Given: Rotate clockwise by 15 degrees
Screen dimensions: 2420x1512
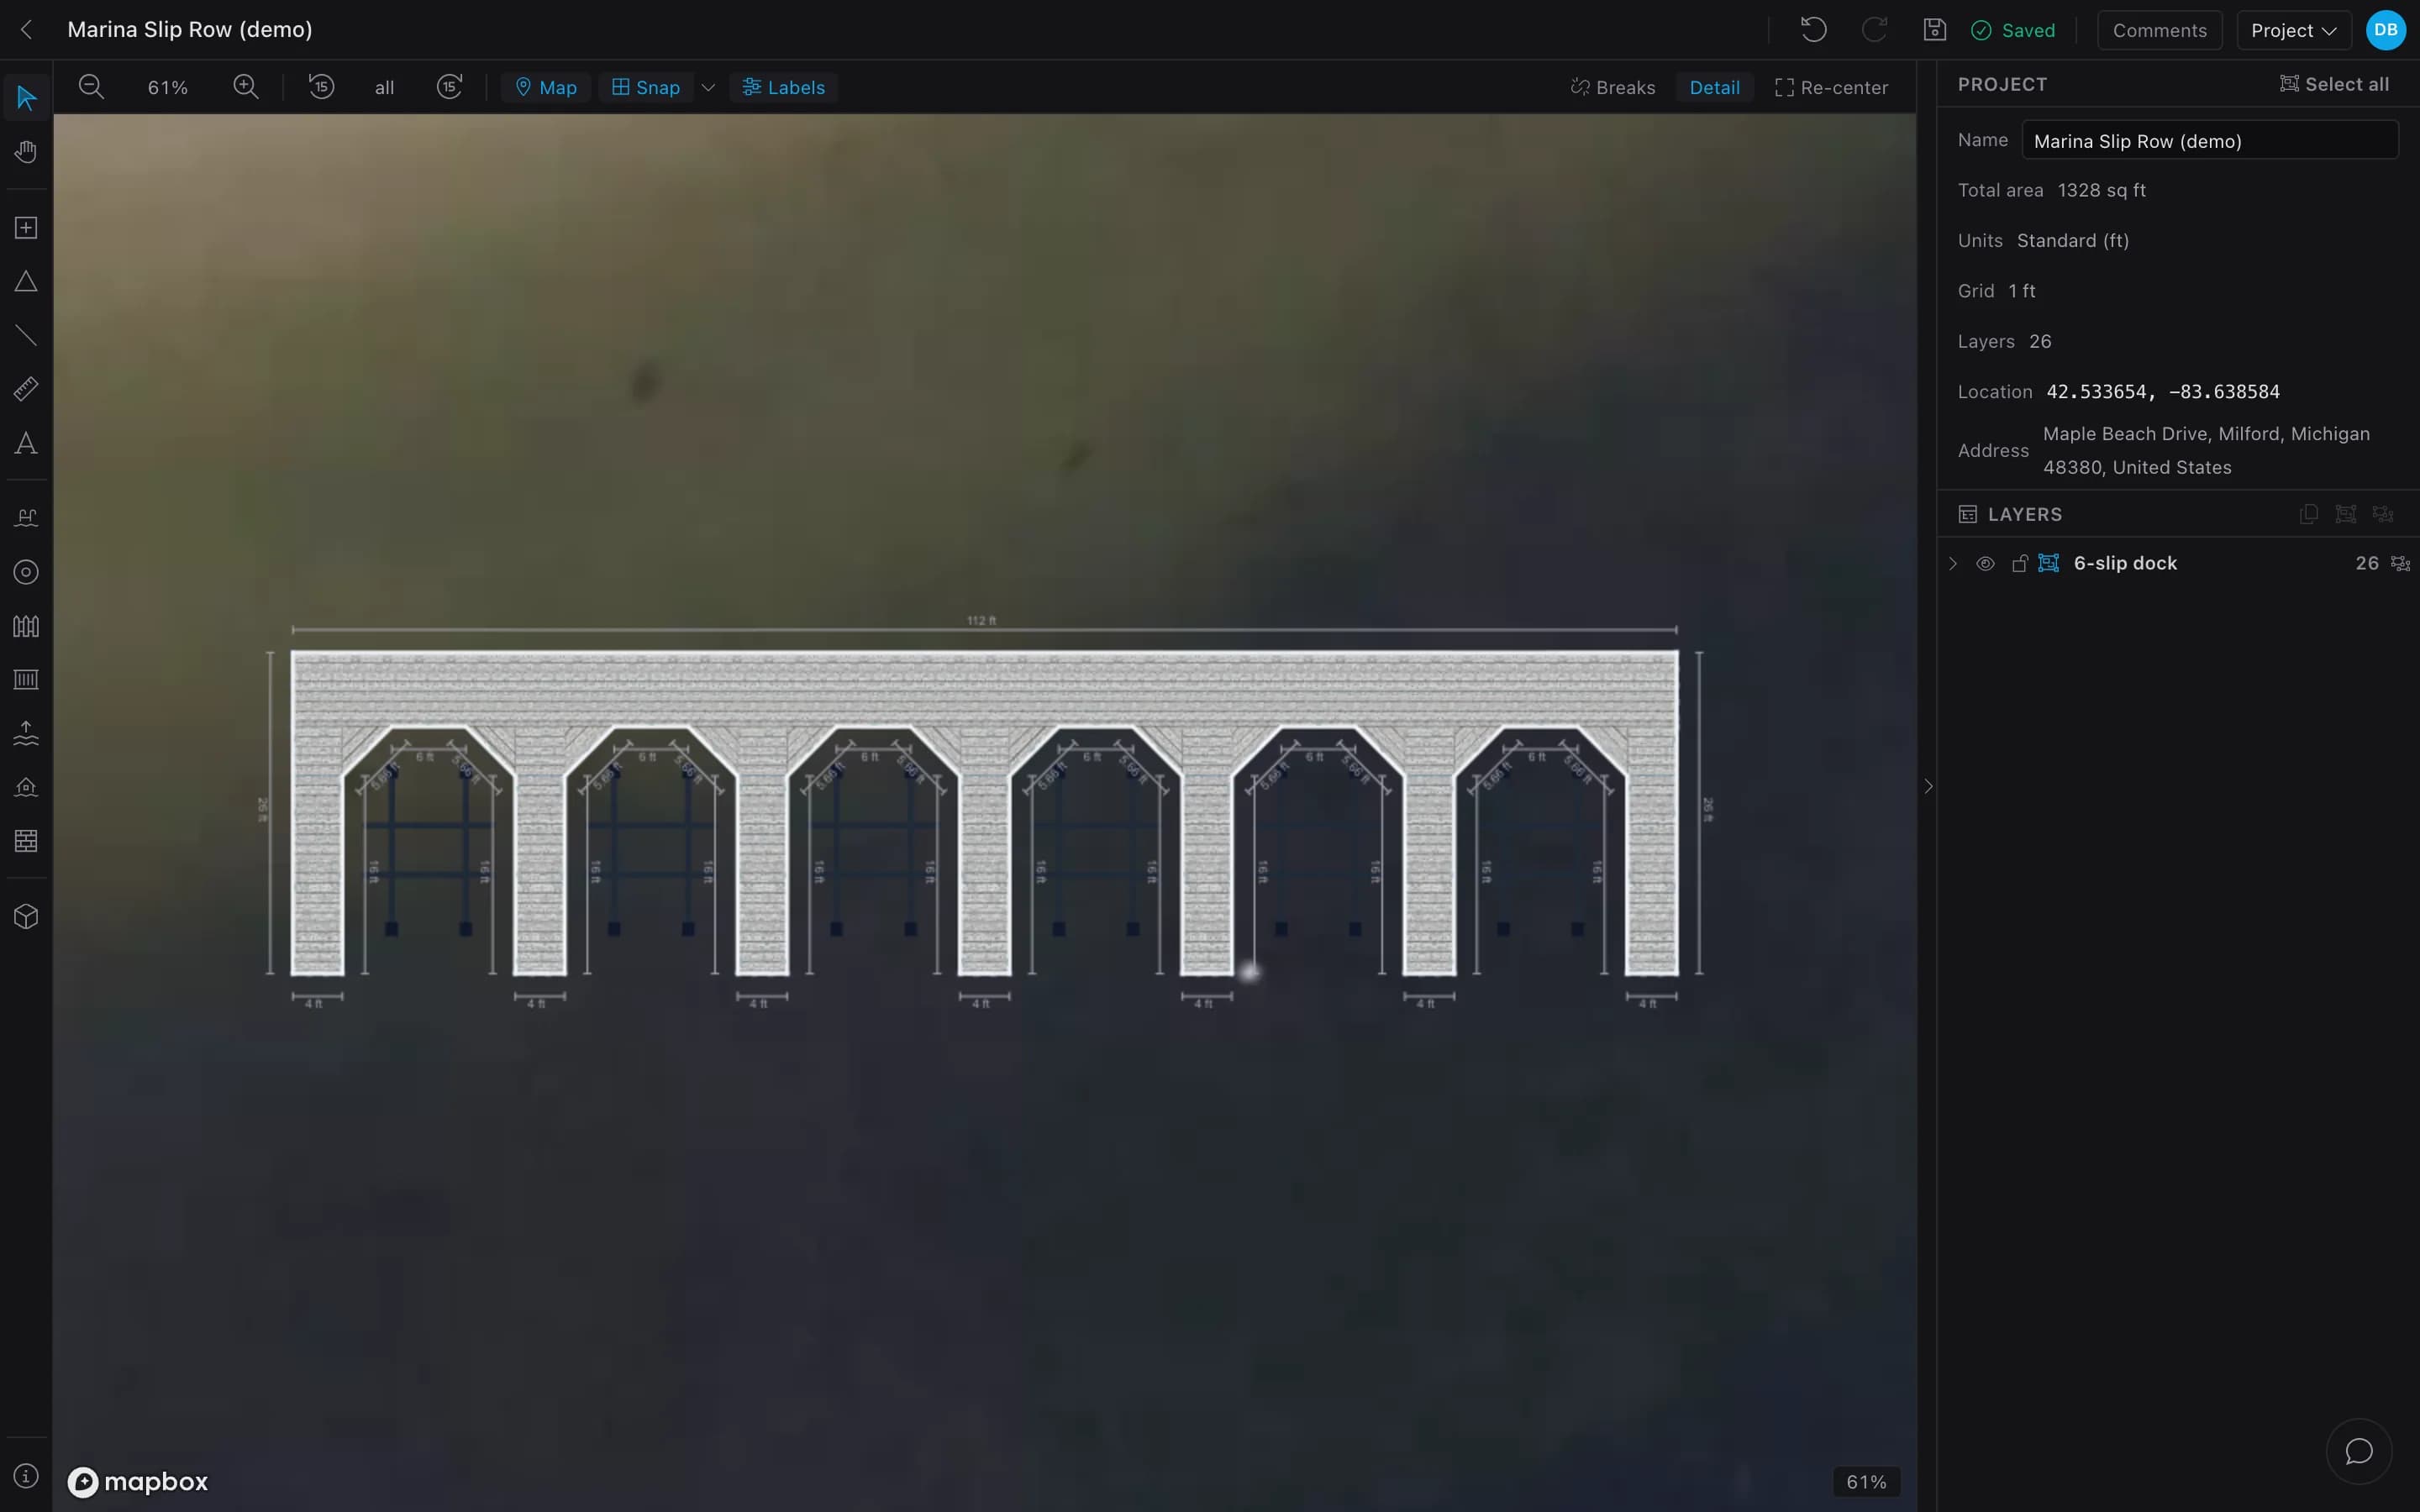Looking at the screenshot, I should tap(450, 87).
